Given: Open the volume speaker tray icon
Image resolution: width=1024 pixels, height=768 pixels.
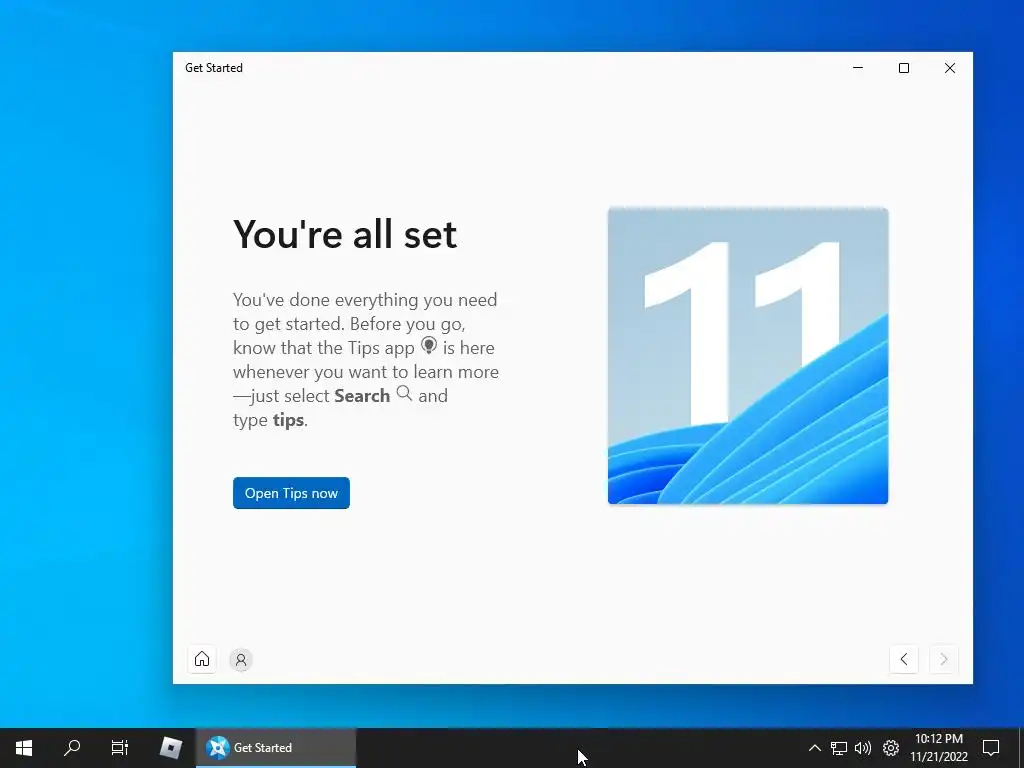Looking at the screenshot, I should 863,748.
